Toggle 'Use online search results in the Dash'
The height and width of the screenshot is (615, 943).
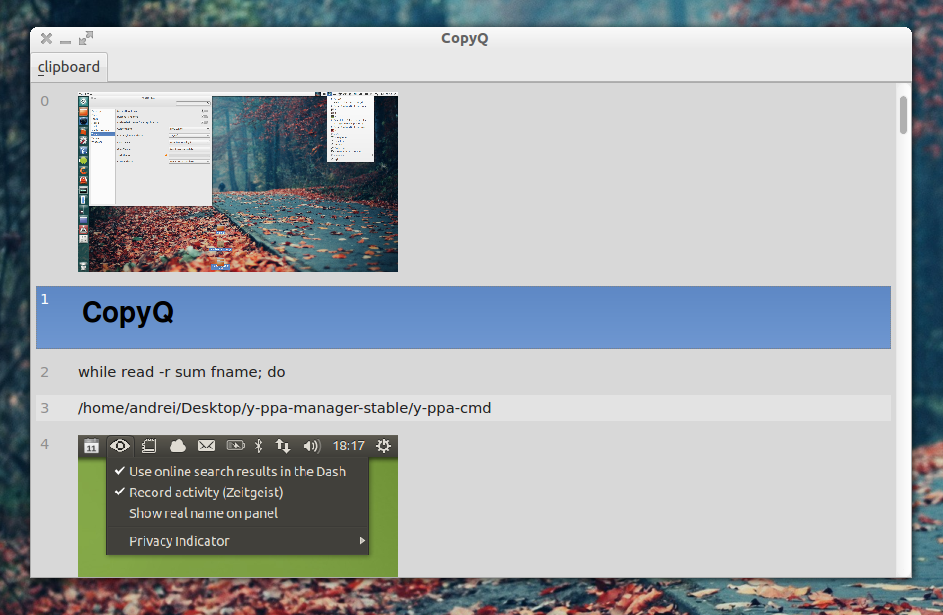coord(237,471)
